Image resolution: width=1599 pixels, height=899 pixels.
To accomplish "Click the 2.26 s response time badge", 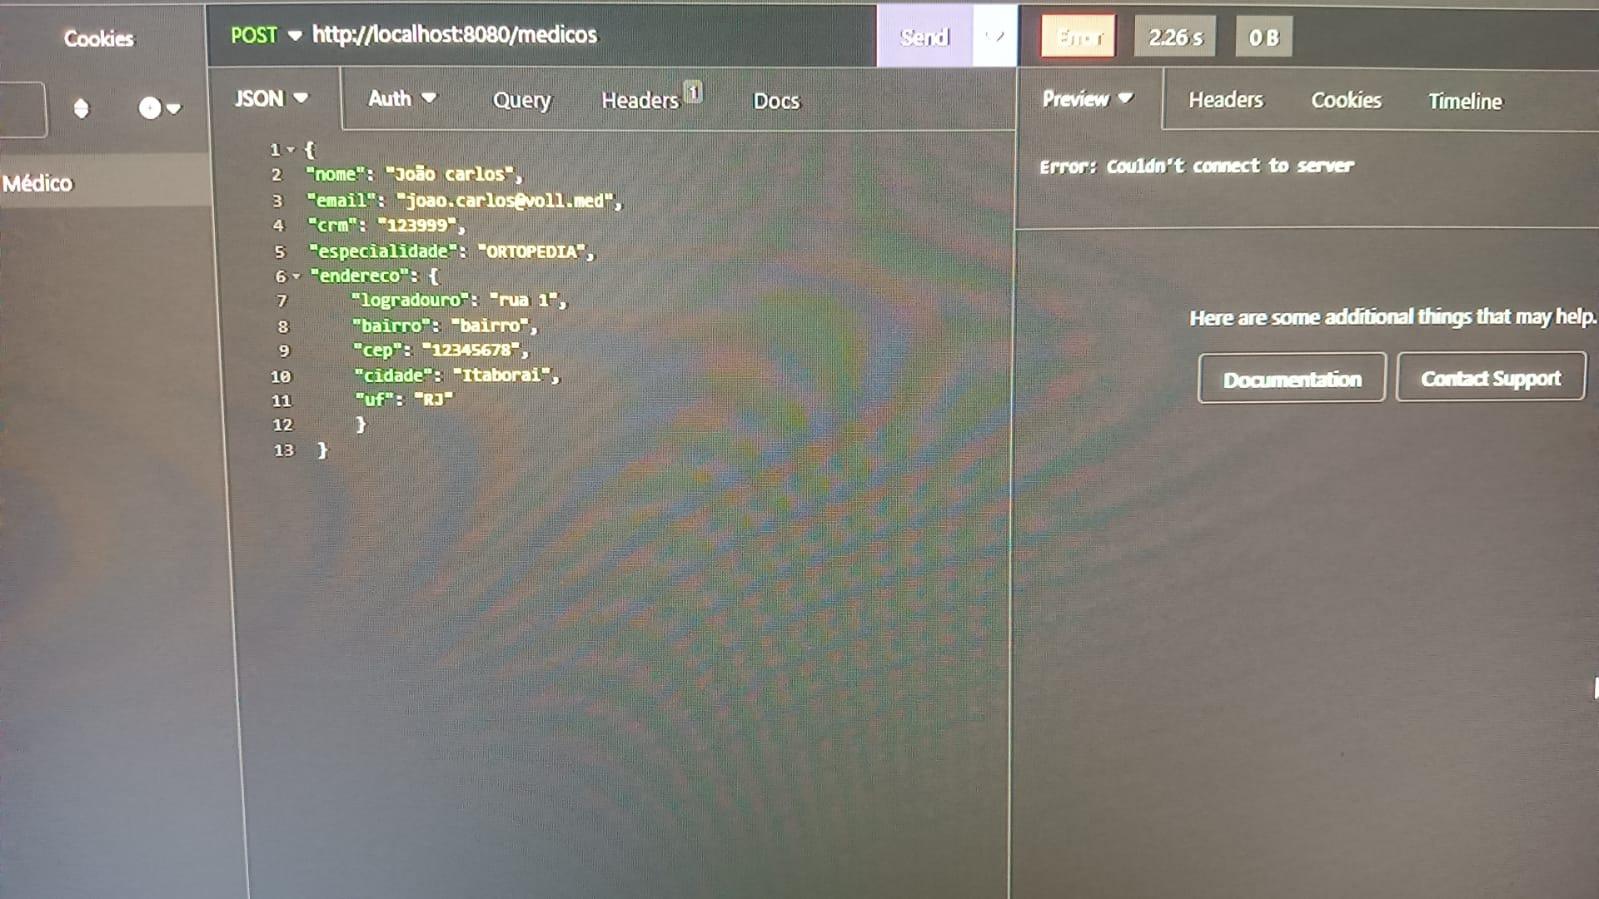I will (x=1175, y=38).
